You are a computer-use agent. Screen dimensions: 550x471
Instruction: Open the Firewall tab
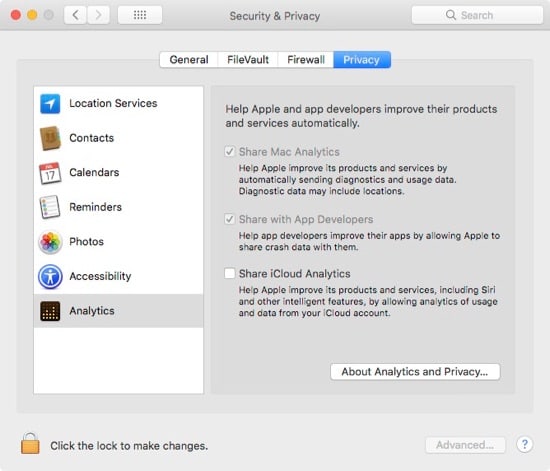pyautogui.click(x=306, y=60)
